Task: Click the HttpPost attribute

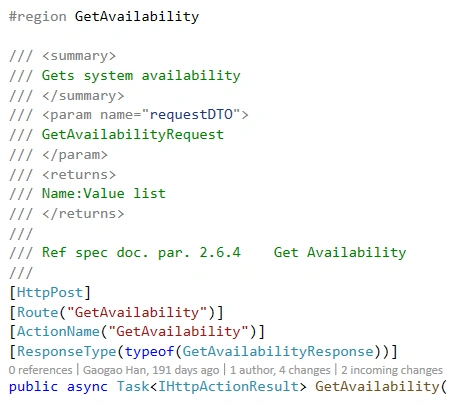Action: [50, 292]
